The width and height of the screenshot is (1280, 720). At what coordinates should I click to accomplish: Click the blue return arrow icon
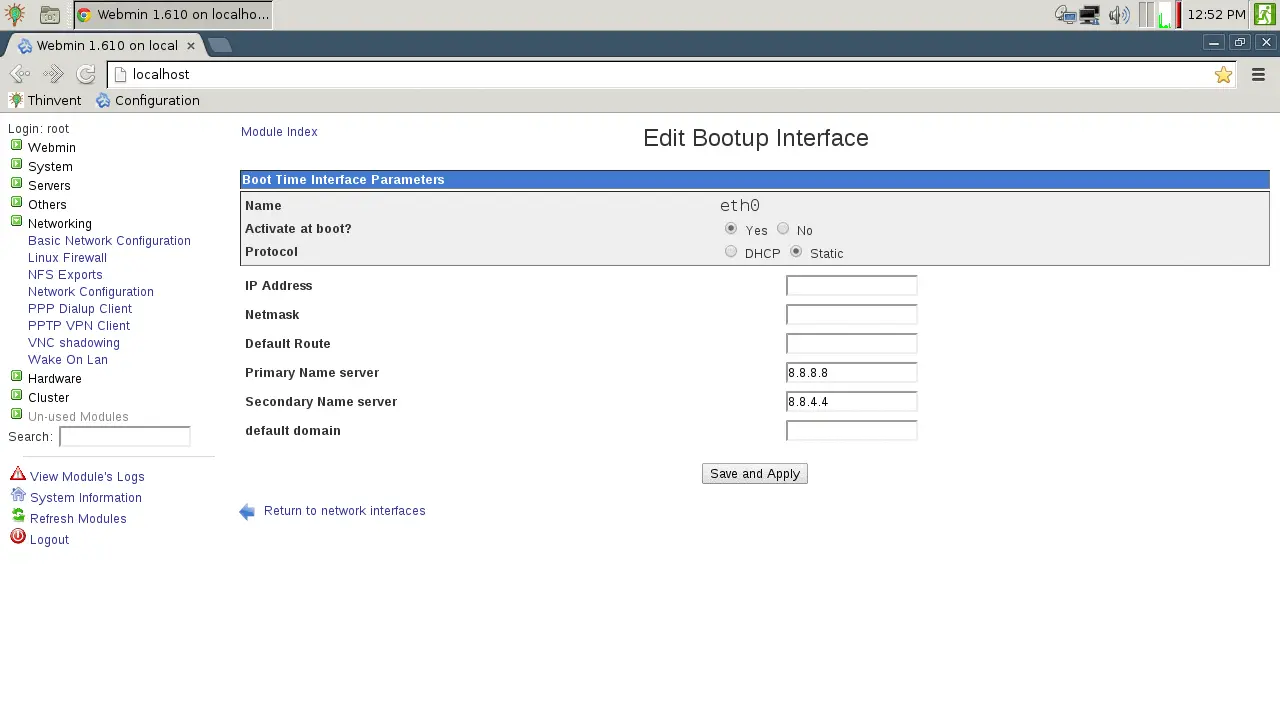pyautogui.click(x=247, y=512)
